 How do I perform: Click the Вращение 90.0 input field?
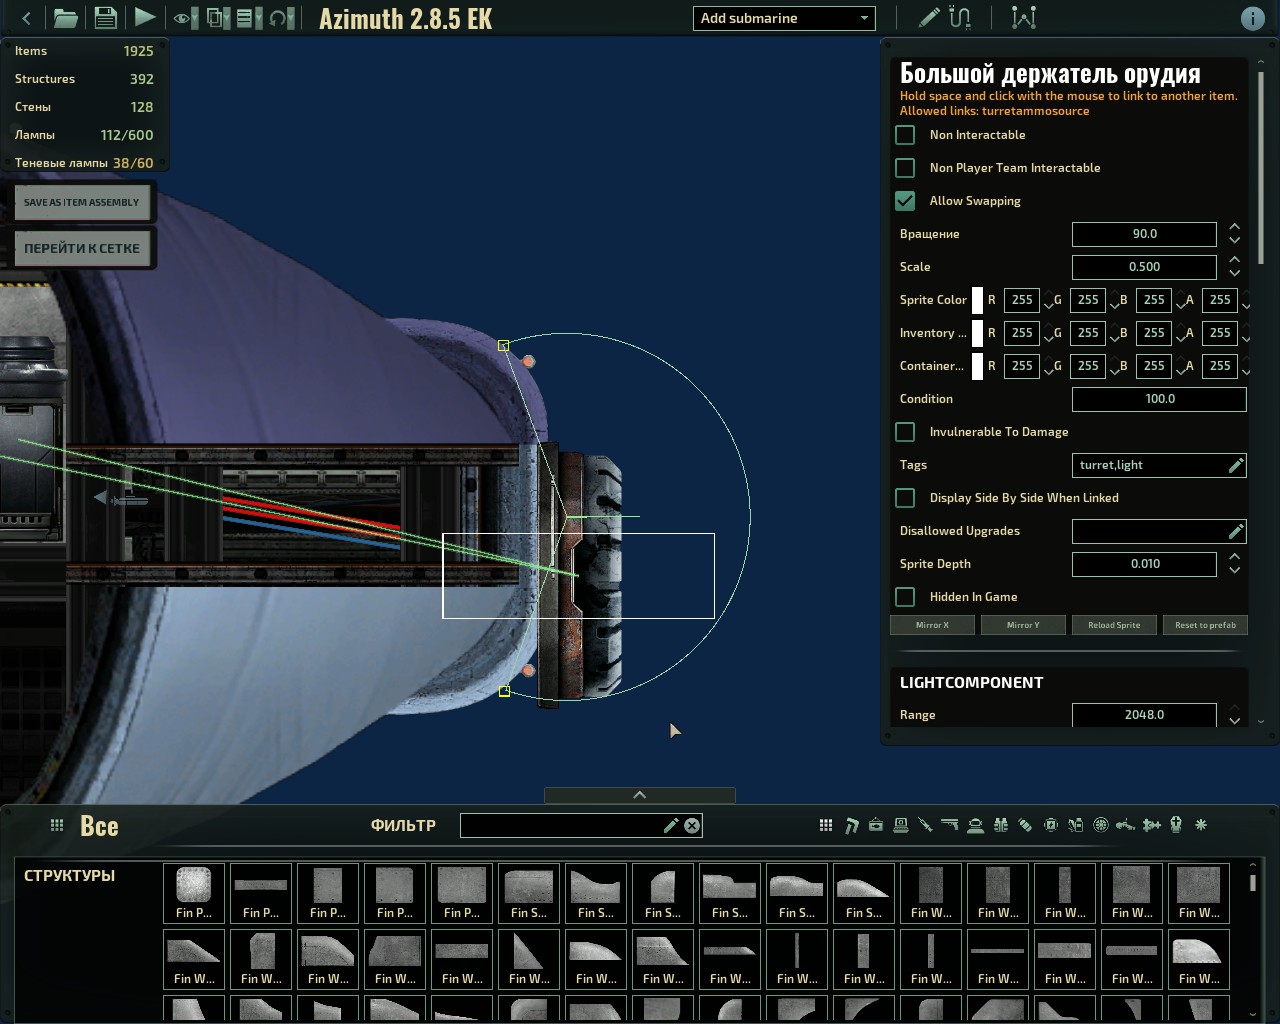(x=1144, y=233)
